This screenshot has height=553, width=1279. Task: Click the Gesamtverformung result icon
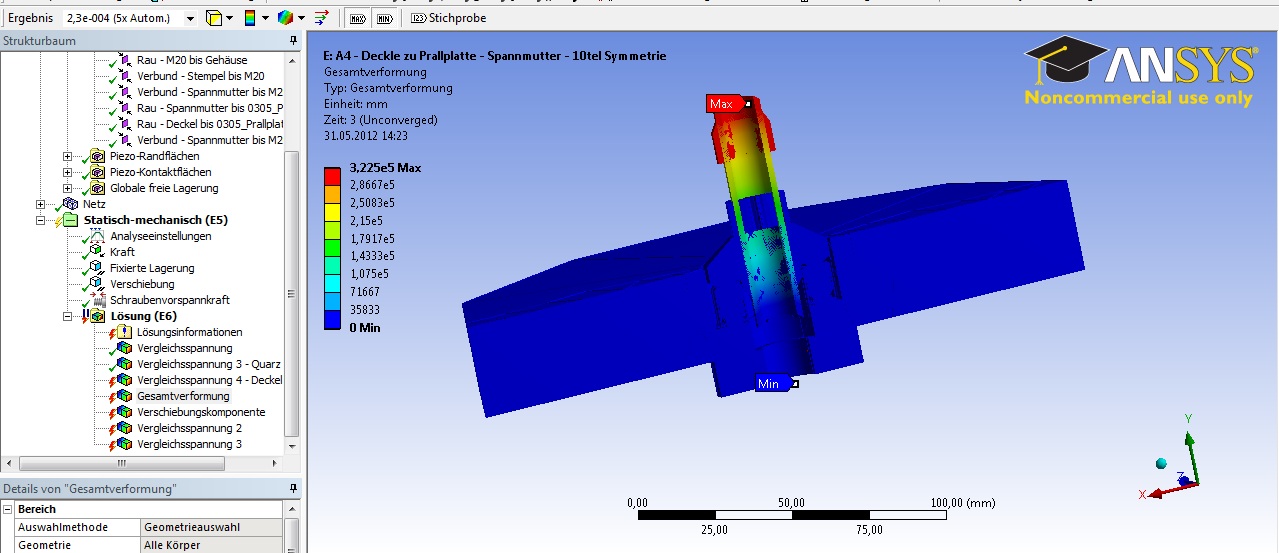point(124,396)
